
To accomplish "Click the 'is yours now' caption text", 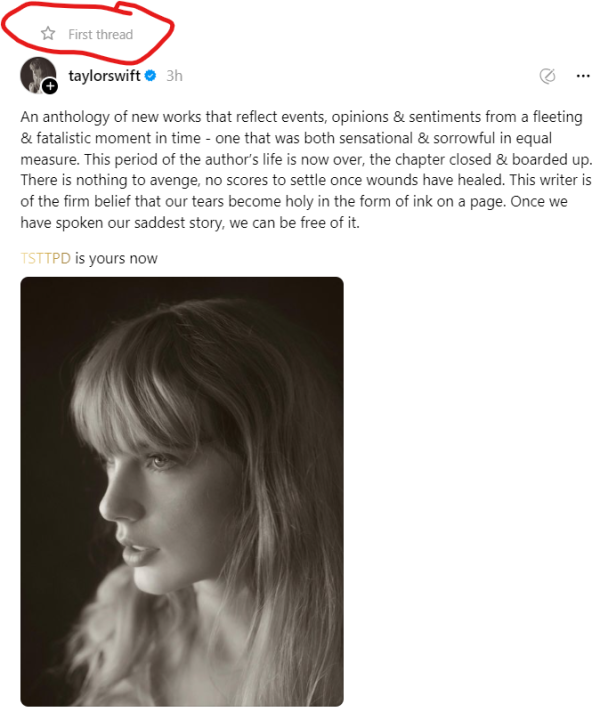I will pos(116,258).
